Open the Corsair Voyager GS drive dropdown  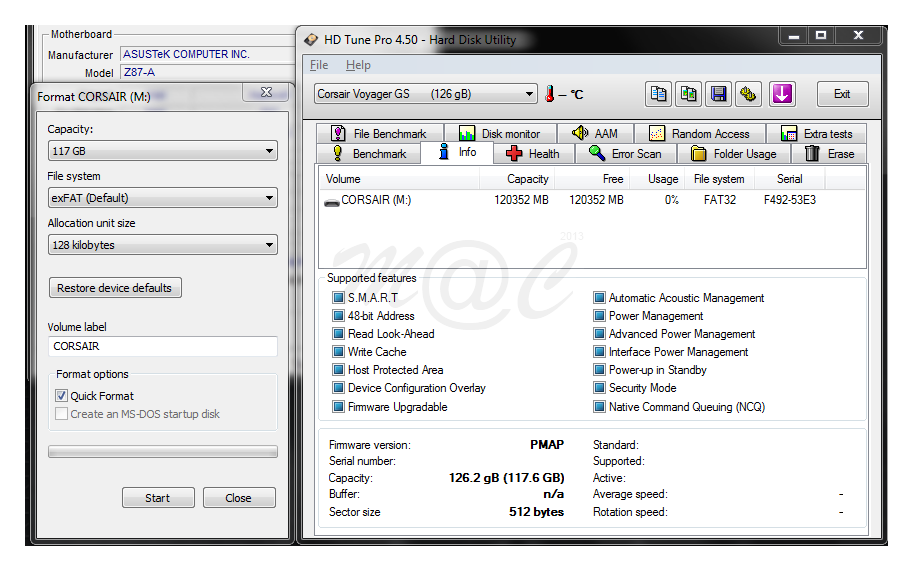426,94
